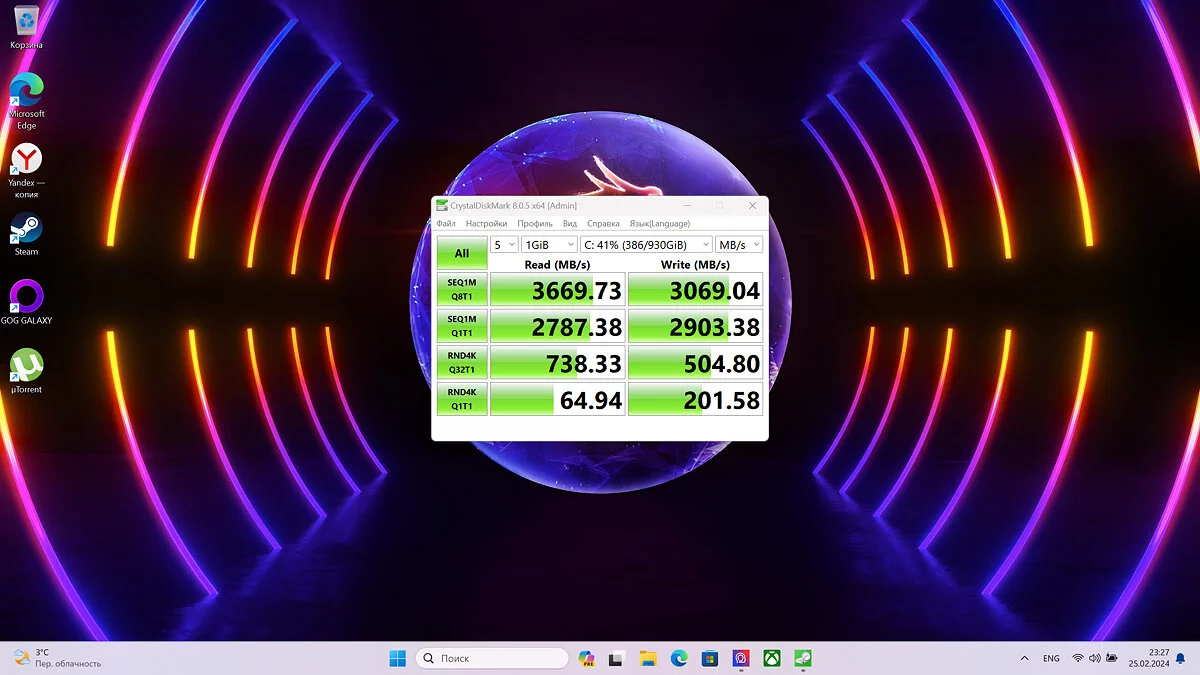Open the Файл menu

(x=446, y=224)
